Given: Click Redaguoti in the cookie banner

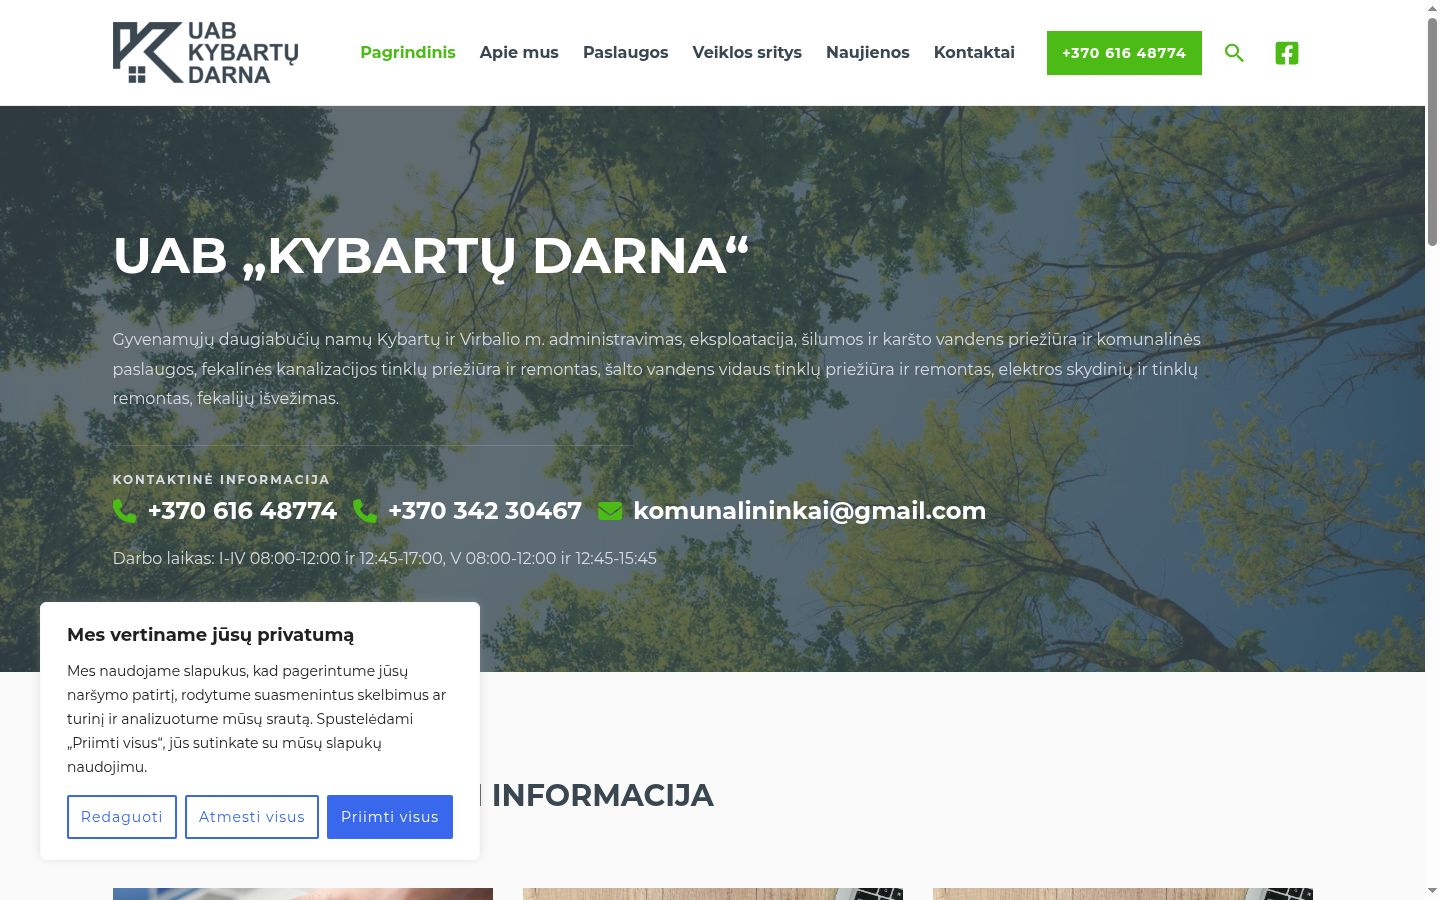Looking at the screenshot, I should (x=122, y=817).
